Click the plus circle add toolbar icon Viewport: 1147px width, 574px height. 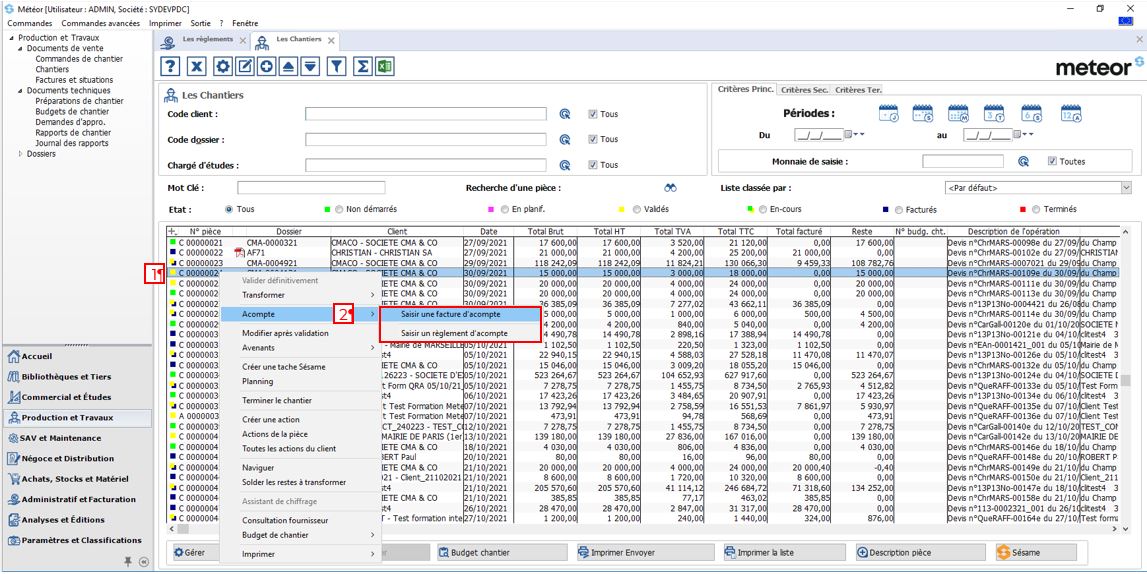[267, 67]
